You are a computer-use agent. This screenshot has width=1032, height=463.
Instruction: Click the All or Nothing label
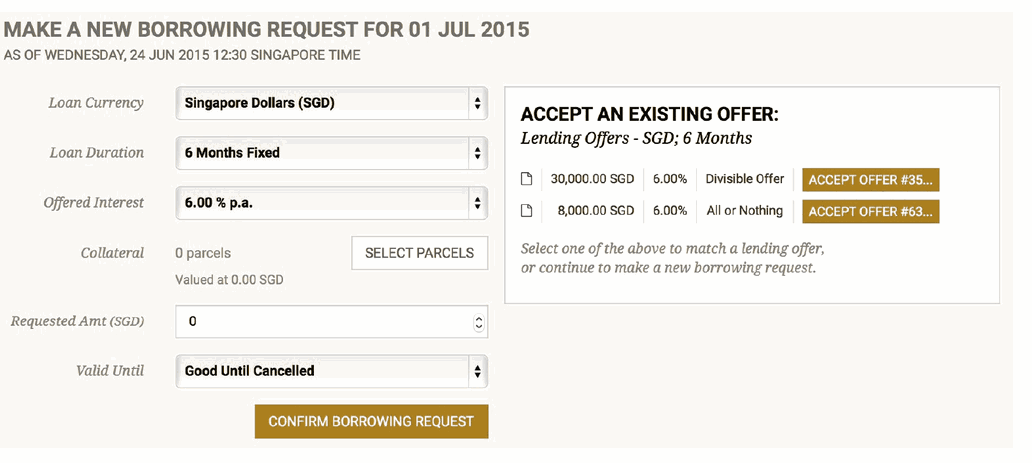744,211
